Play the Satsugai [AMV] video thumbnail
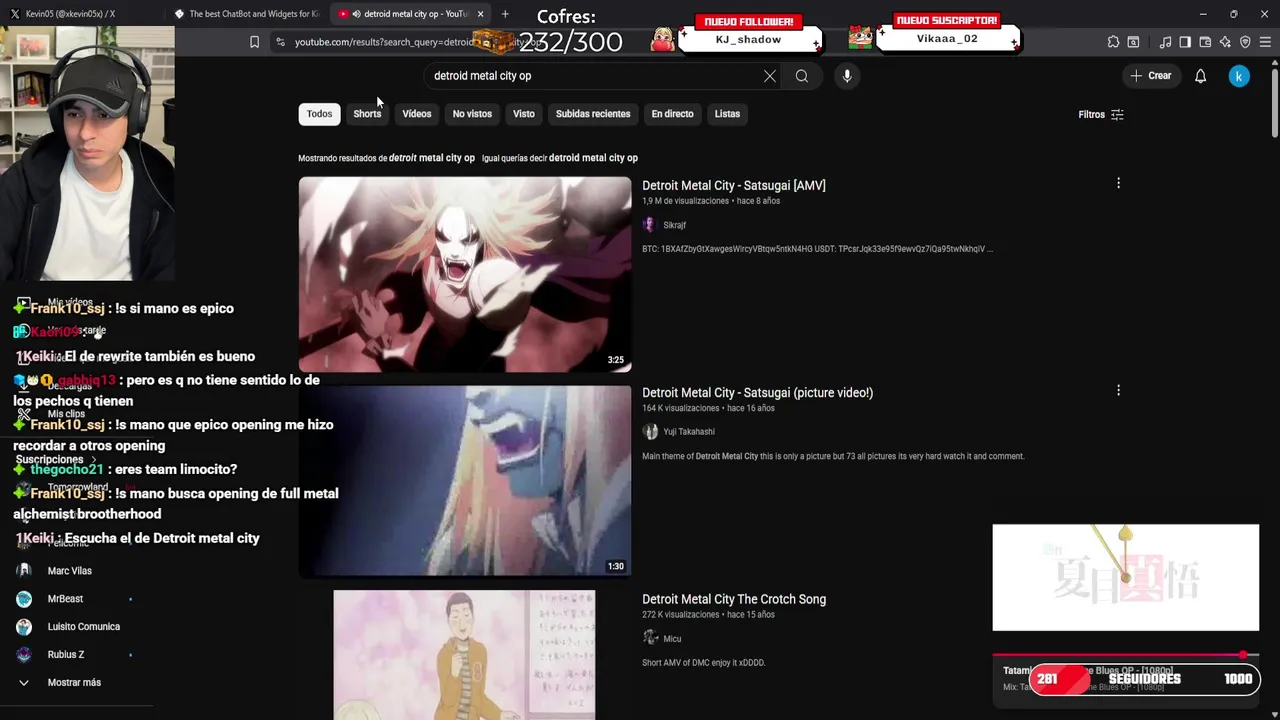The height and width of the screenshot is (720, 1280). coord(465,274)
